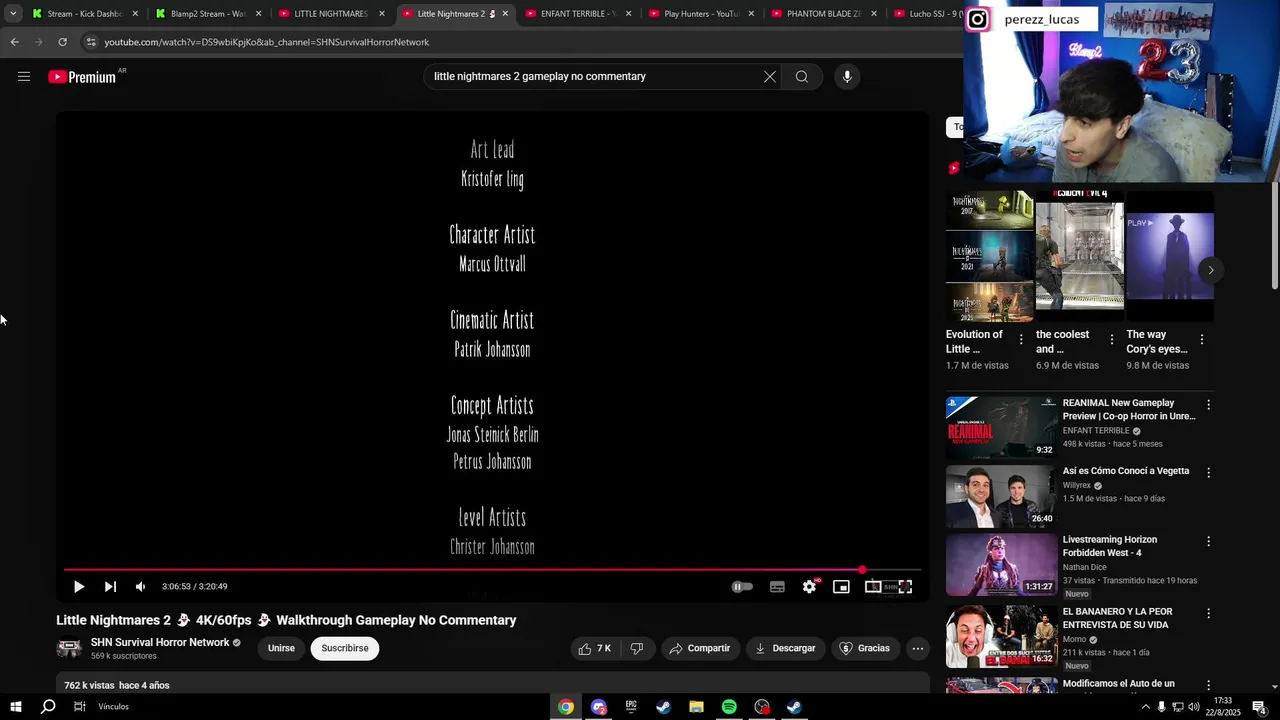Screen dimensions: 1280x720
Task: Open Windows Start menu
Action: coord(15,707)
